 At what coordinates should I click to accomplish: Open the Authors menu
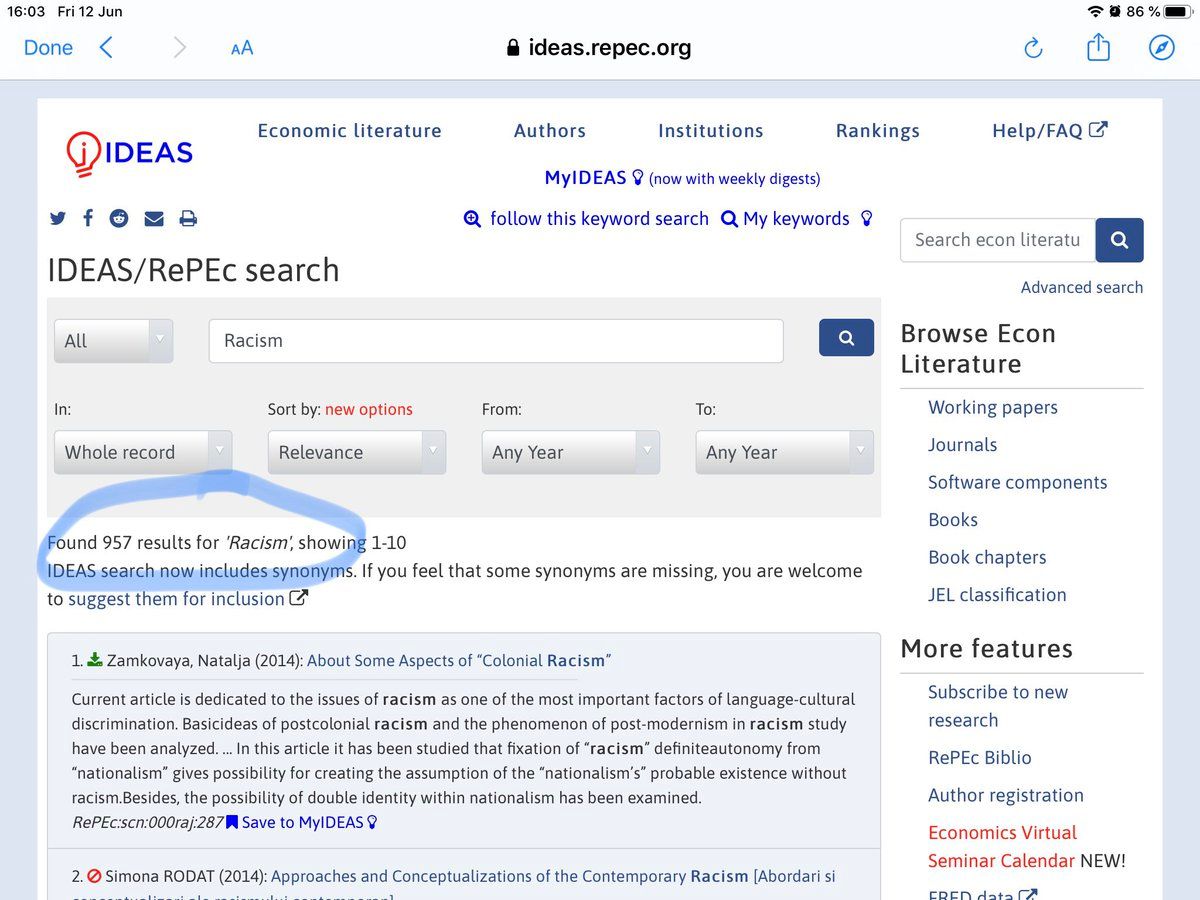(549, 131)
